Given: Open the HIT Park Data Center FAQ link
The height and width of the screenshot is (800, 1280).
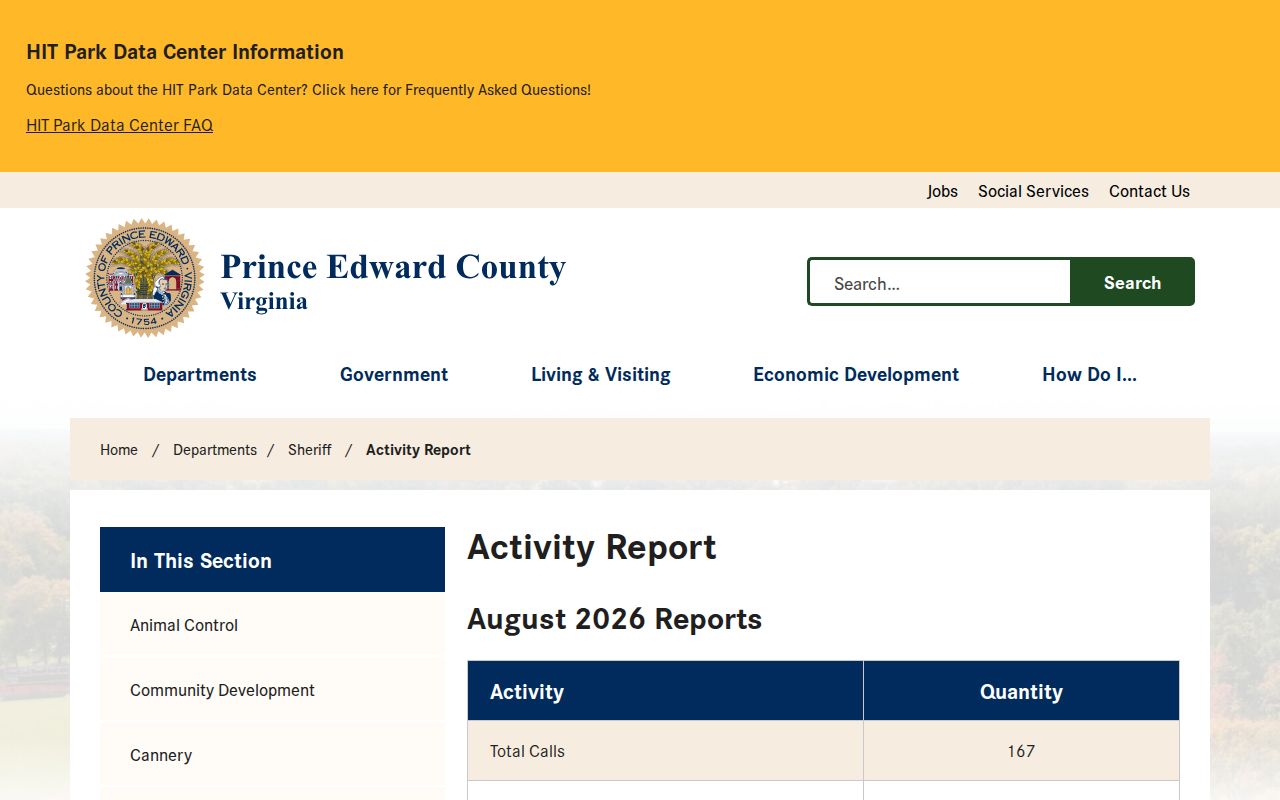Looking at the screenshot, I should (x=119, y=125).
